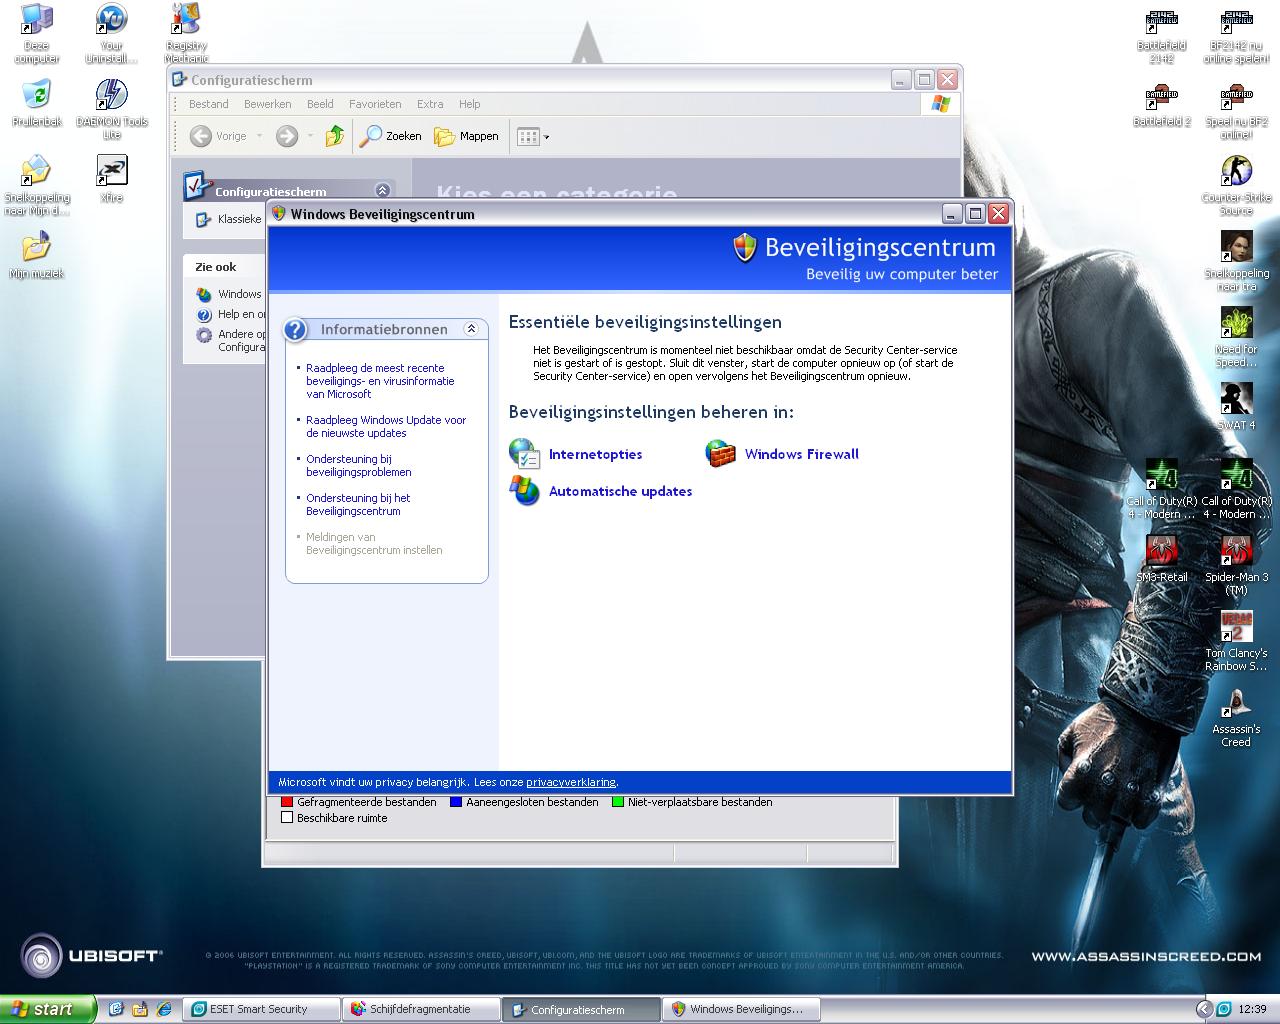The width and height of the screenshot is (1280, 1024).
Task: Open Tom Clancy's Rainbow Six desktop icon
Action: 1237,641
